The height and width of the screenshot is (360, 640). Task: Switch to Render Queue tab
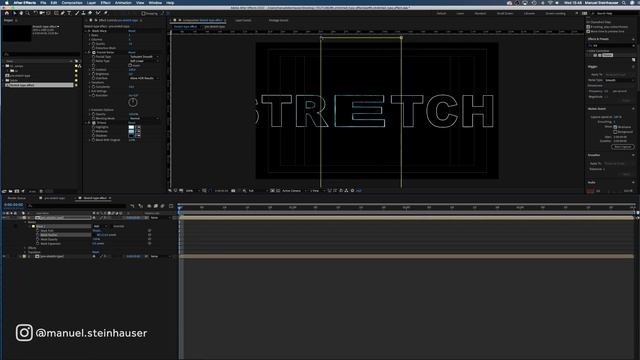(x=16, y=198)
